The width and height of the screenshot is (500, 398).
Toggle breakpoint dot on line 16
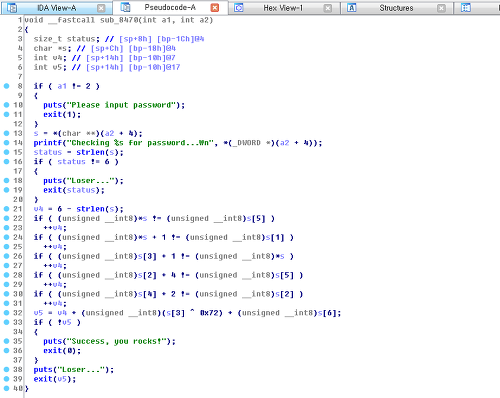(6, 161)
